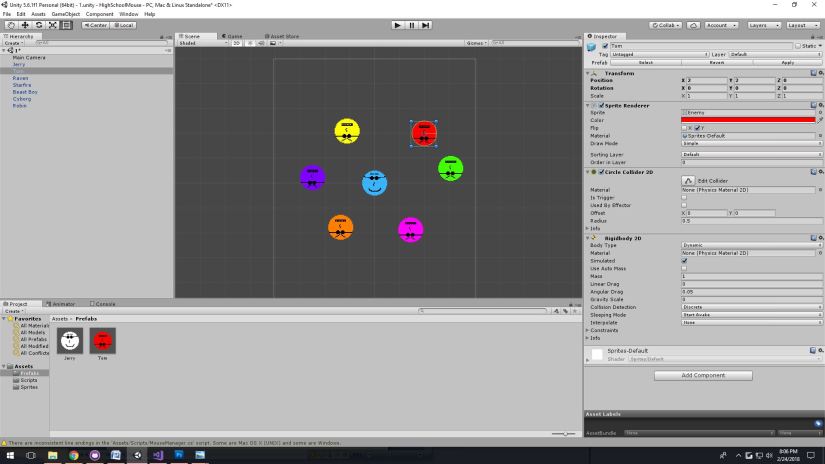This screenshot has height=464, width=825.
Task: Click the color eyedropper picker icon
Action: point(820,119)
